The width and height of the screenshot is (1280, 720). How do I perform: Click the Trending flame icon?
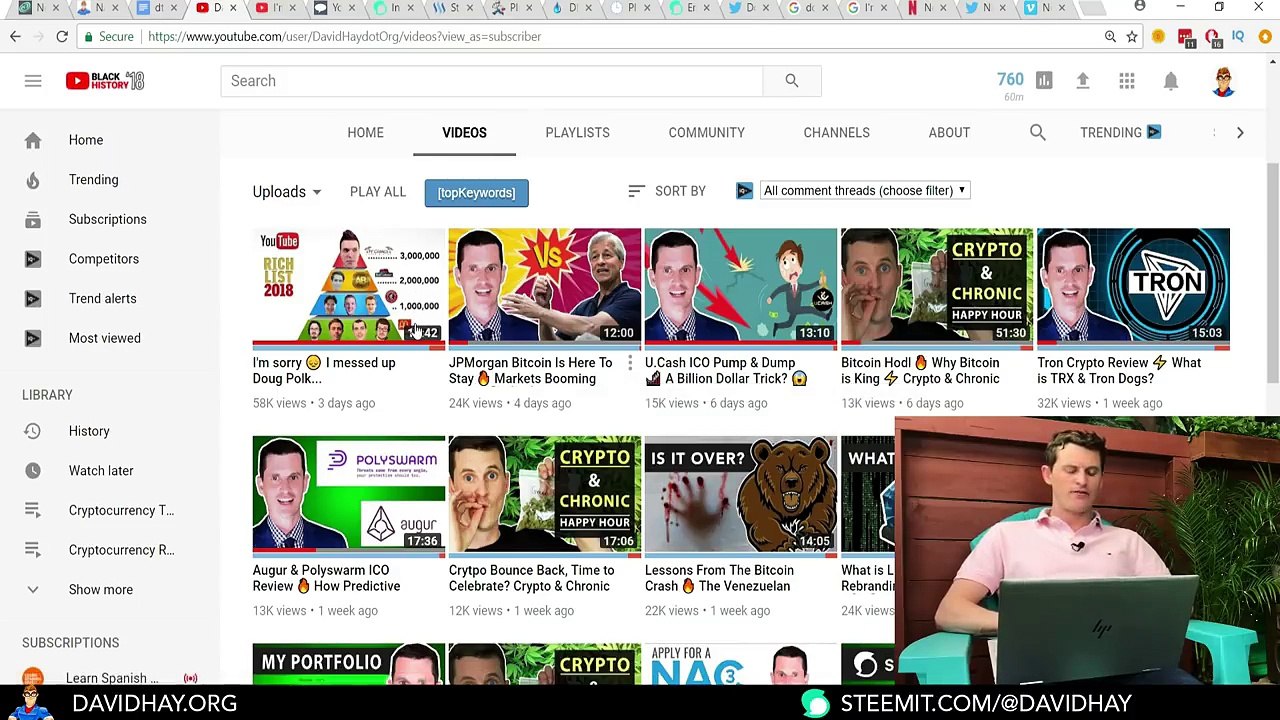33,180
